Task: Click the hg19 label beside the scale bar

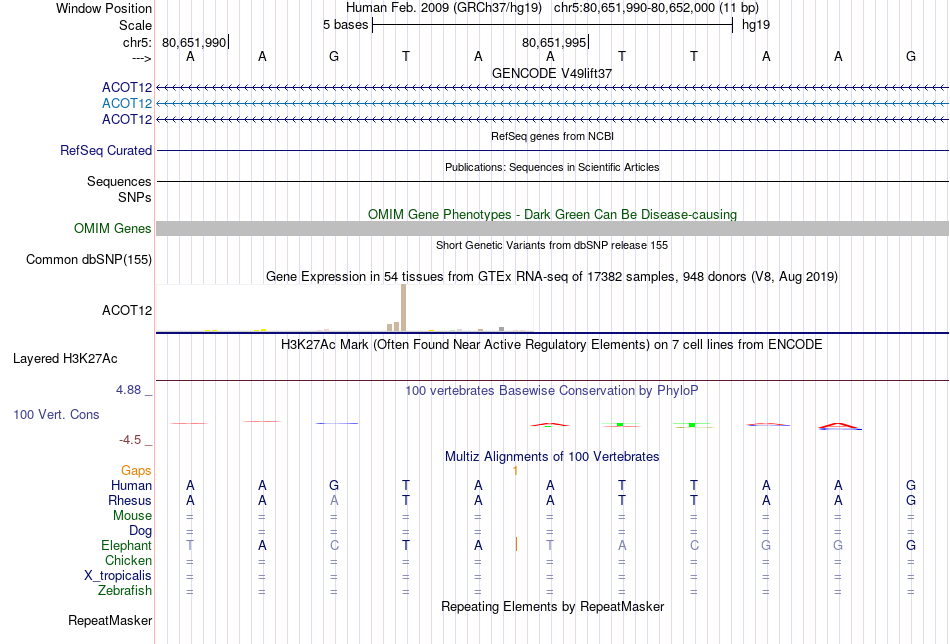Action: [x=756, y=25]
